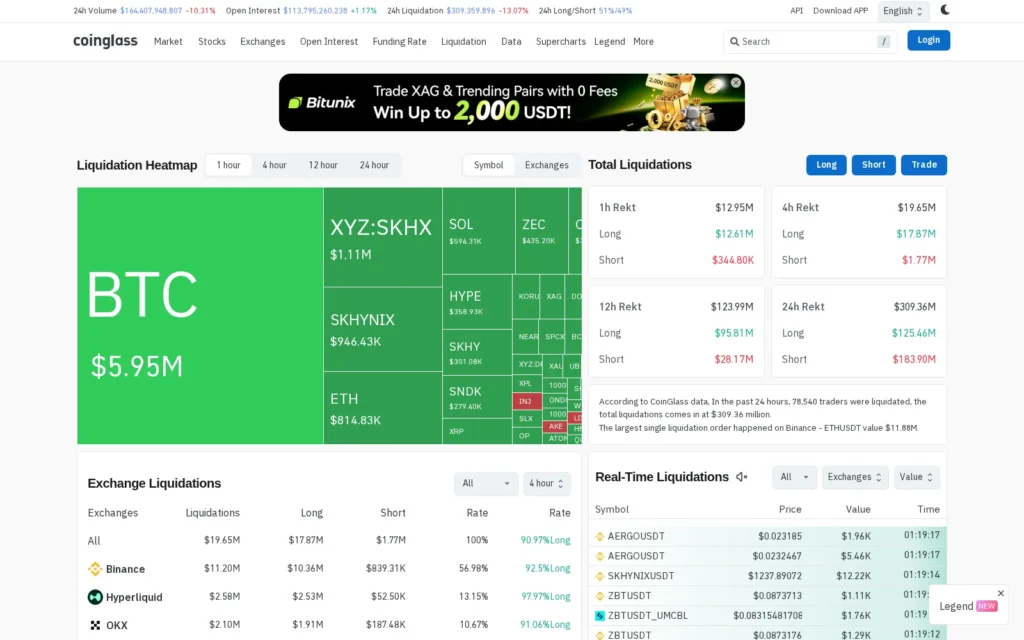The image size is (1024, 640).
Task: Close the Legend popup
Action: tap(1000, 593)
